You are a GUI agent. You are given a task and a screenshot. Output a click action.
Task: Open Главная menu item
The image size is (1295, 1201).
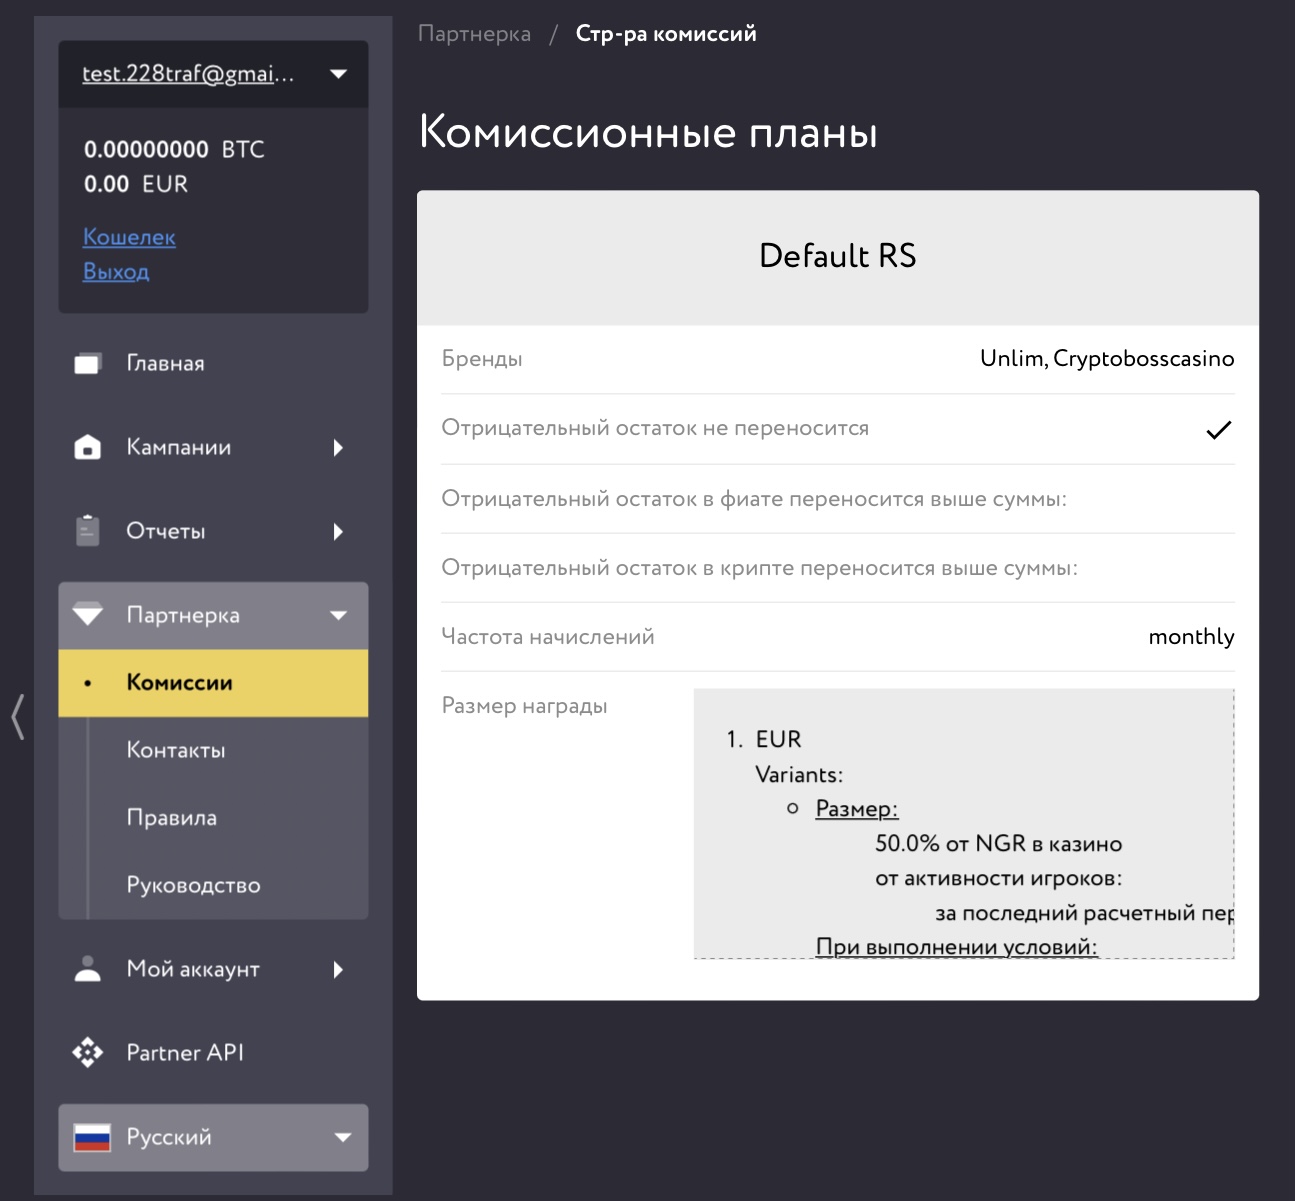tap(213, 363)
